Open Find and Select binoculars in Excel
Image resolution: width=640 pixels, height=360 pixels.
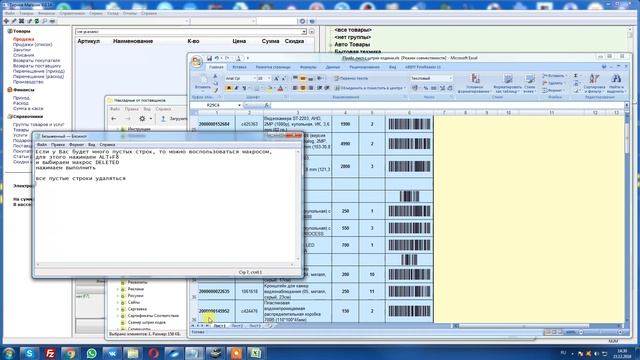click(616, 84)
